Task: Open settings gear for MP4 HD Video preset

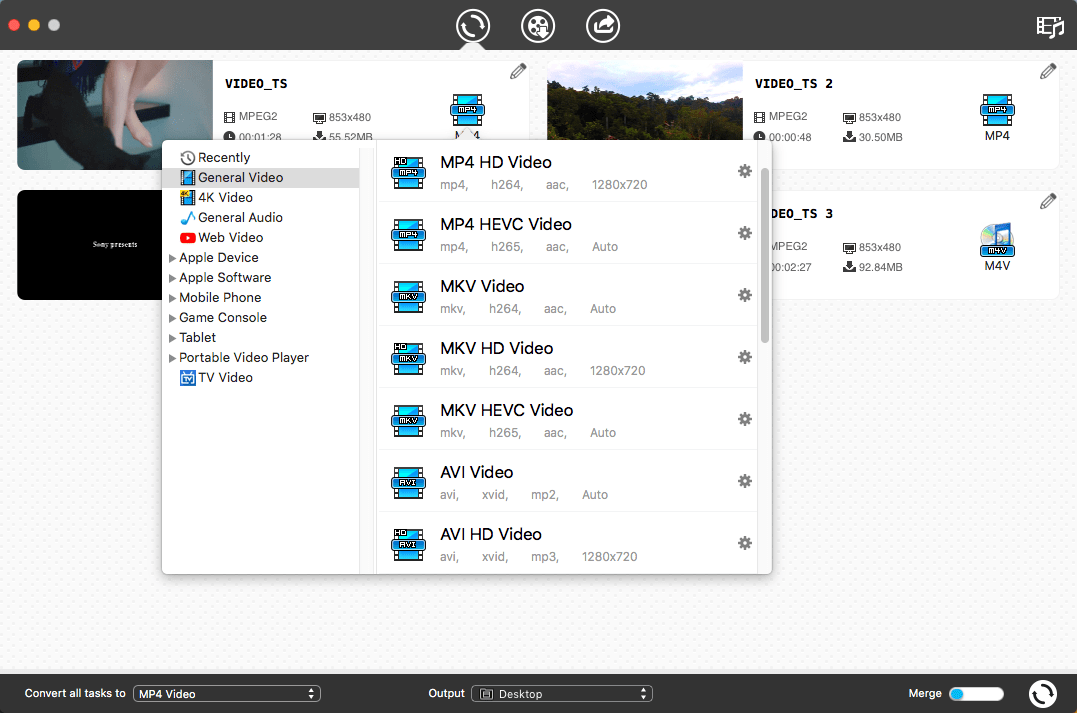Action: tap(744, 171)
